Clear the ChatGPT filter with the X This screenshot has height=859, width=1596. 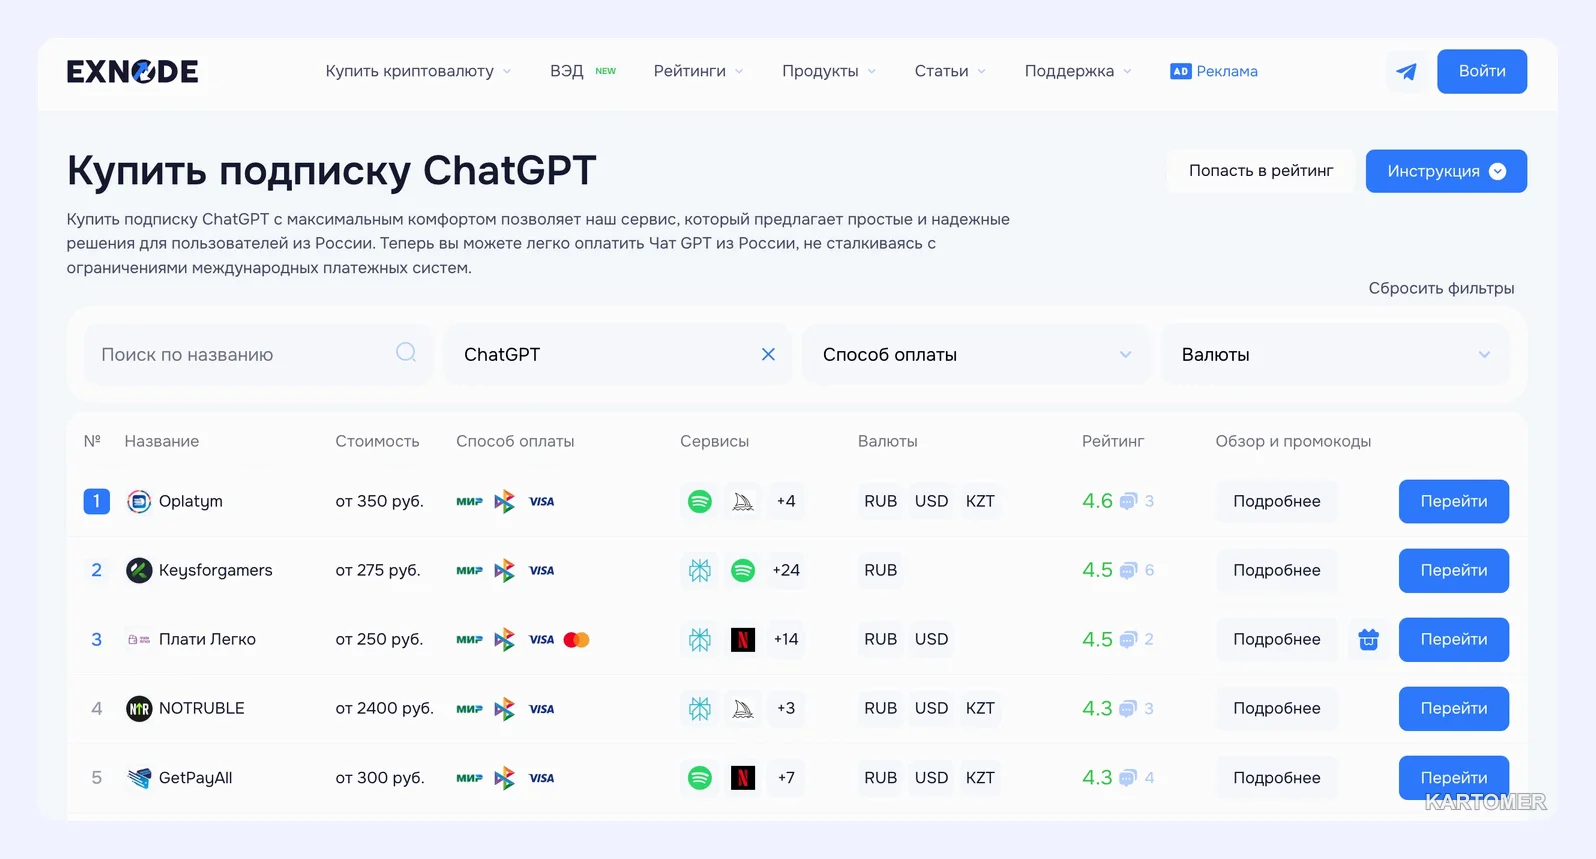click(768, 354)
